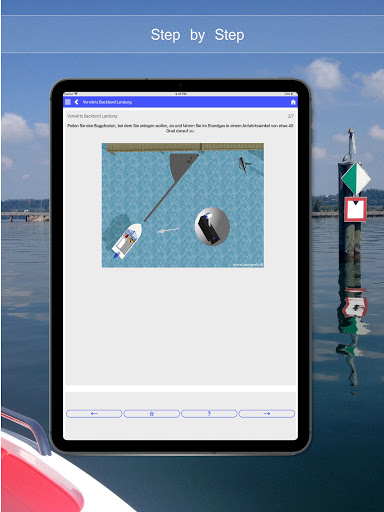The height and width of the screenshot is (512, 384).
Task: Open the hamburger menu icon
Action: [x=68, y=102]
